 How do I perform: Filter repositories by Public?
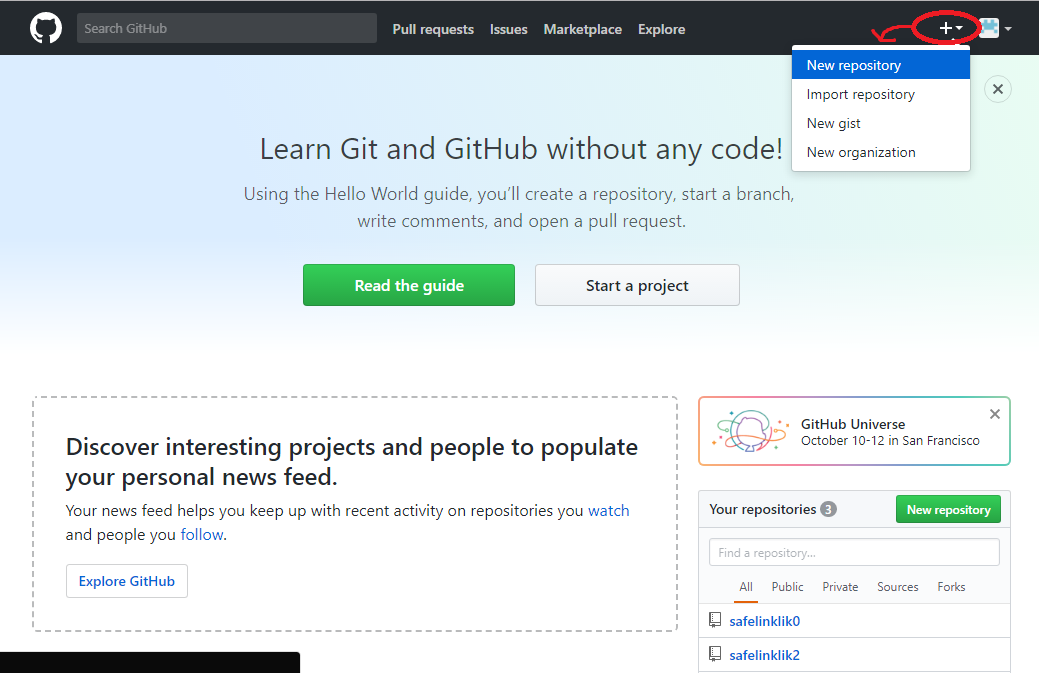[x=787, y=587]
